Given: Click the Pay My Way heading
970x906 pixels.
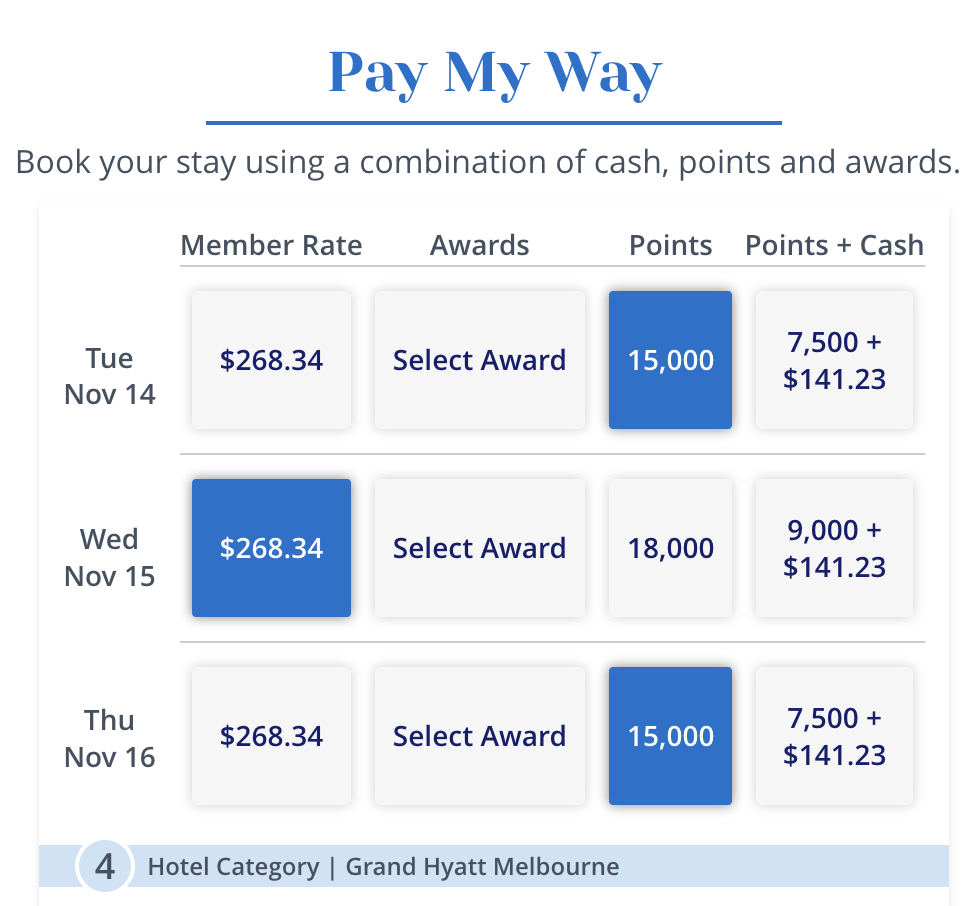Looking at the screenshot, I should (494, 72).
